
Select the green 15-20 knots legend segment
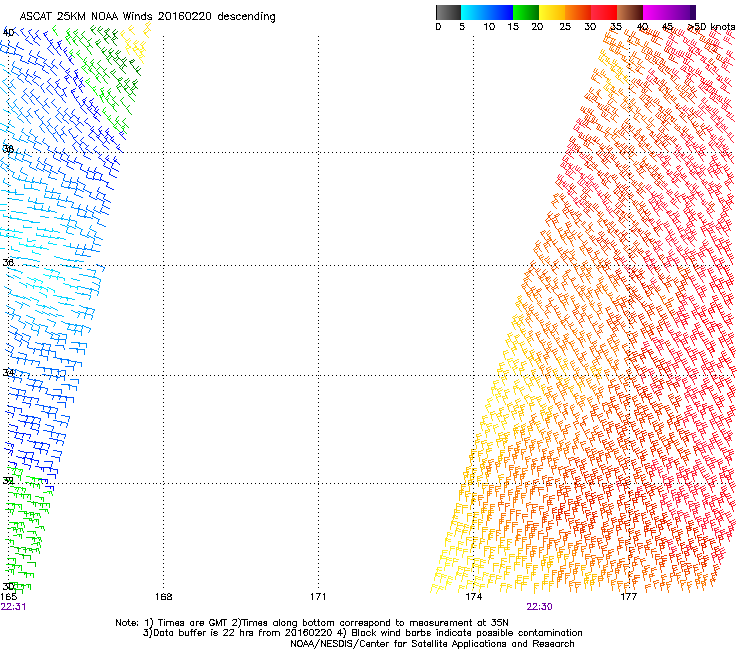tap(526, 12)
